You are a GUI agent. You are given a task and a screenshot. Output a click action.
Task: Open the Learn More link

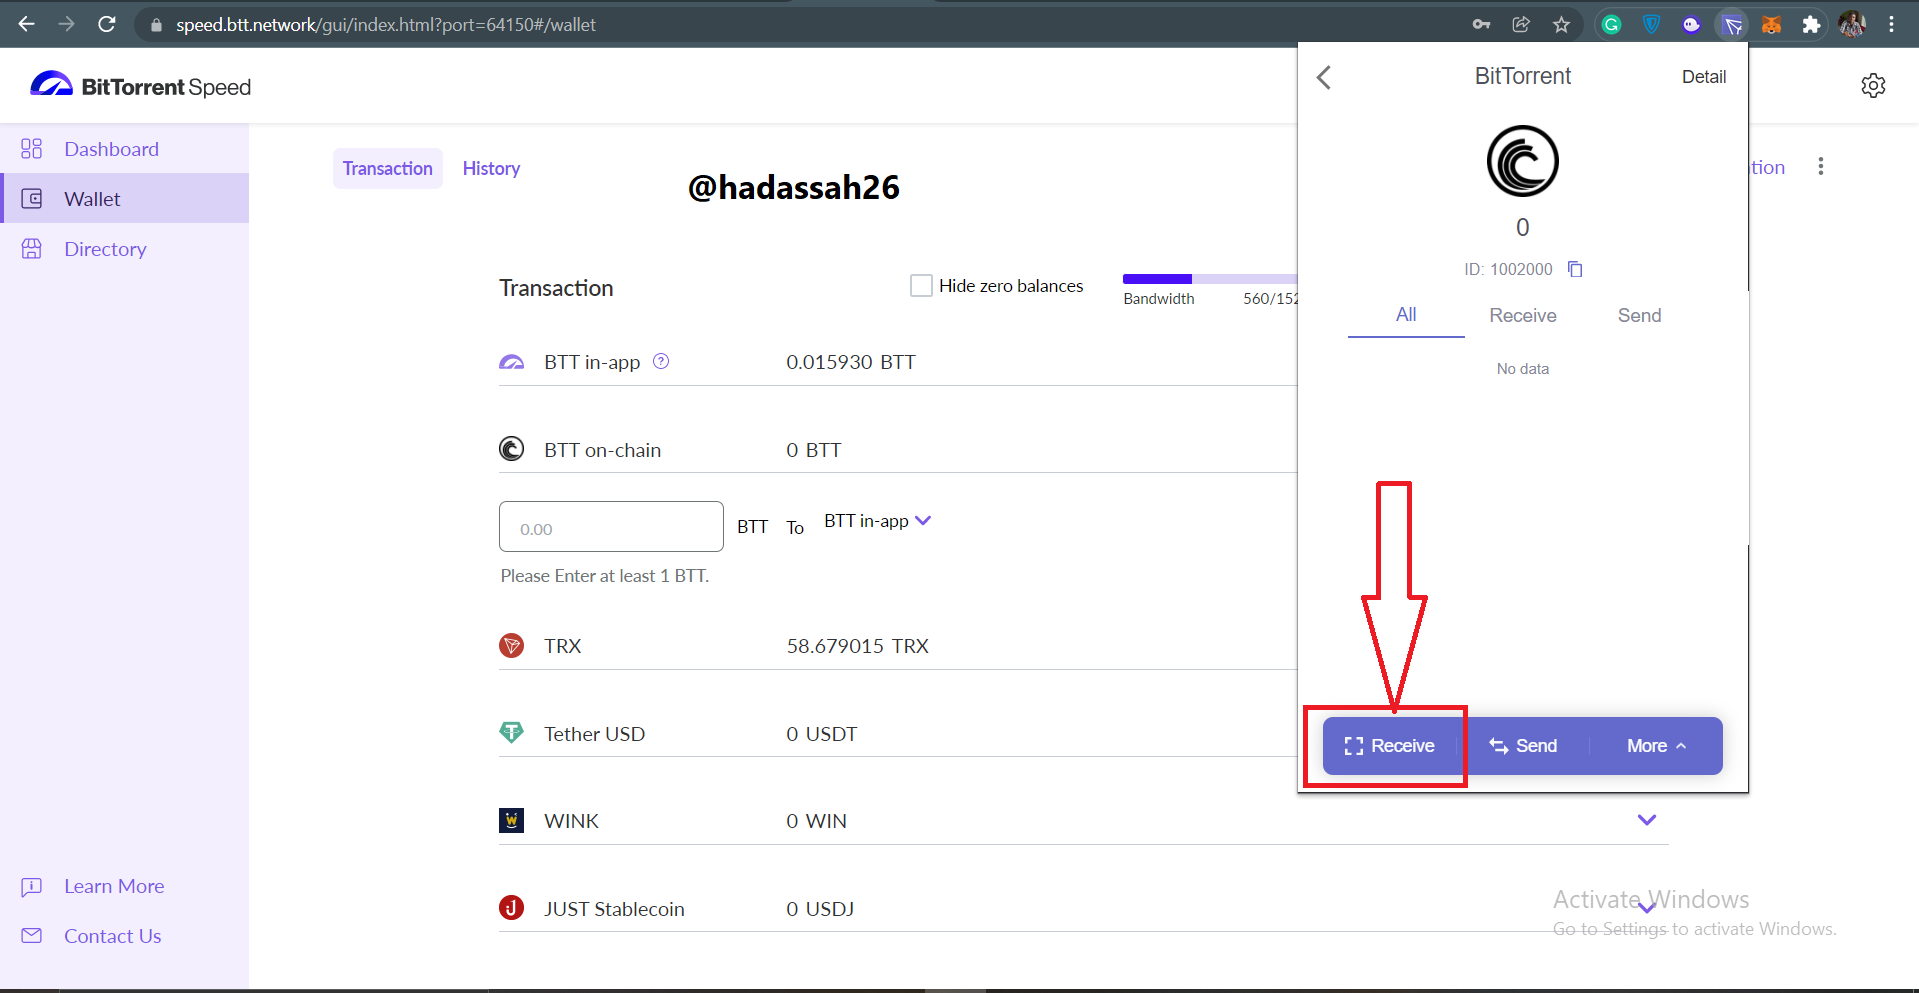coord(114,886)
